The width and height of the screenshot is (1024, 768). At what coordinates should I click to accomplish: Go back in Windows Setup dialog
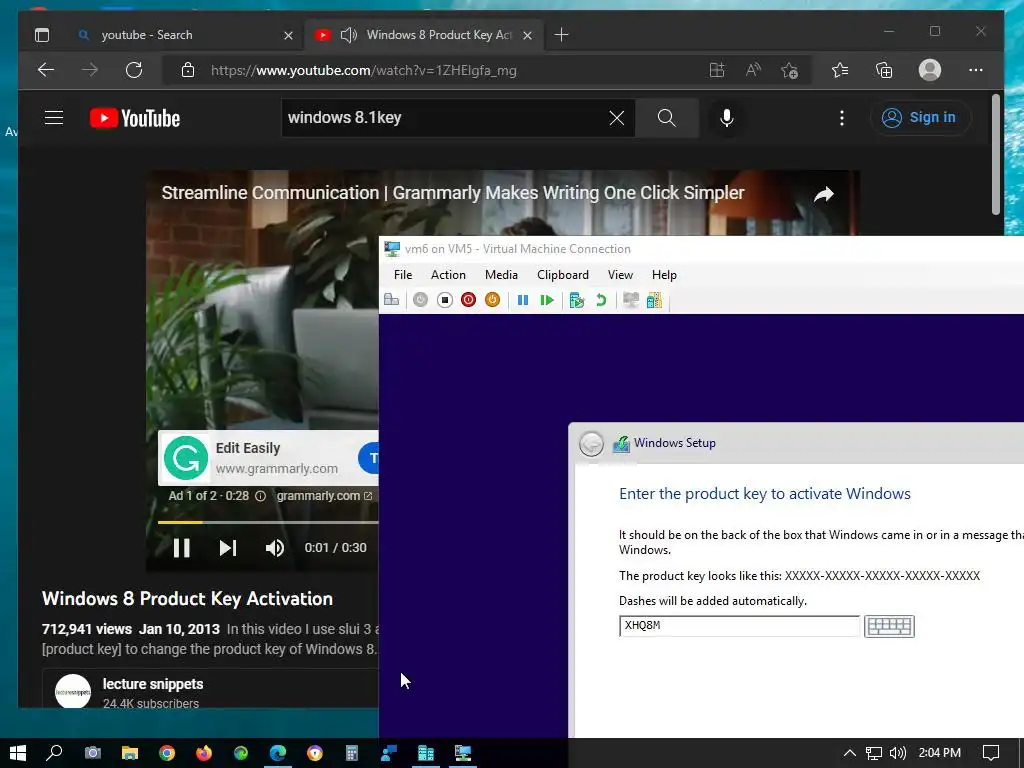(591, 444)
